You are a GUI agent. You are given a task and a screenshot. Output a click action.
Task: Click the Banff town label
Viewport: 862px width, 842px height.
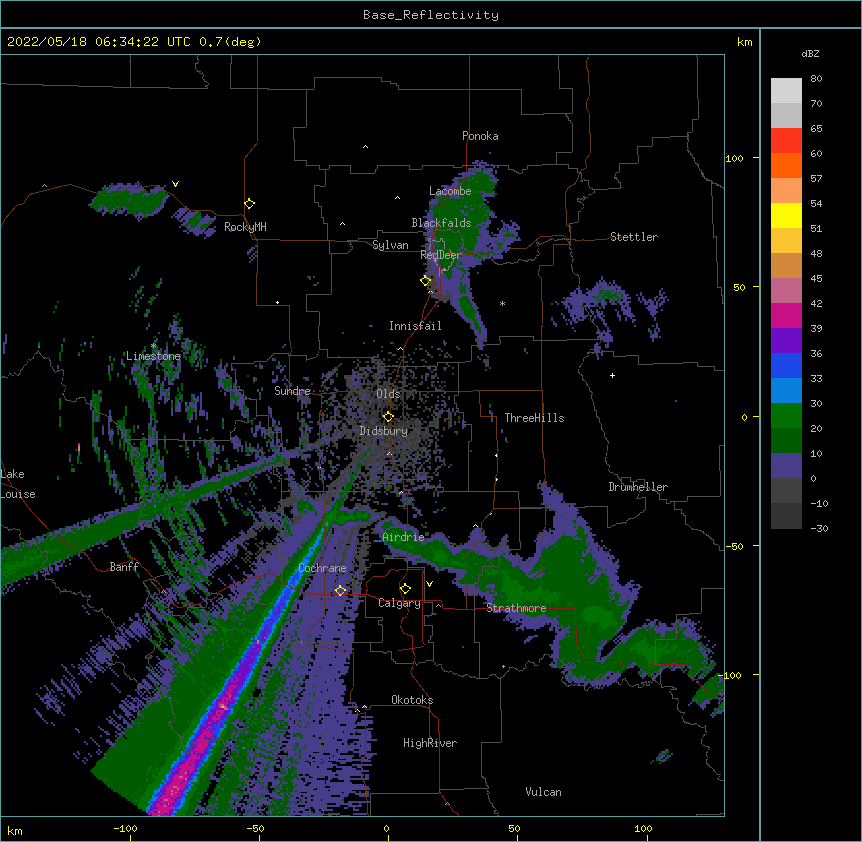click(124, 567)
